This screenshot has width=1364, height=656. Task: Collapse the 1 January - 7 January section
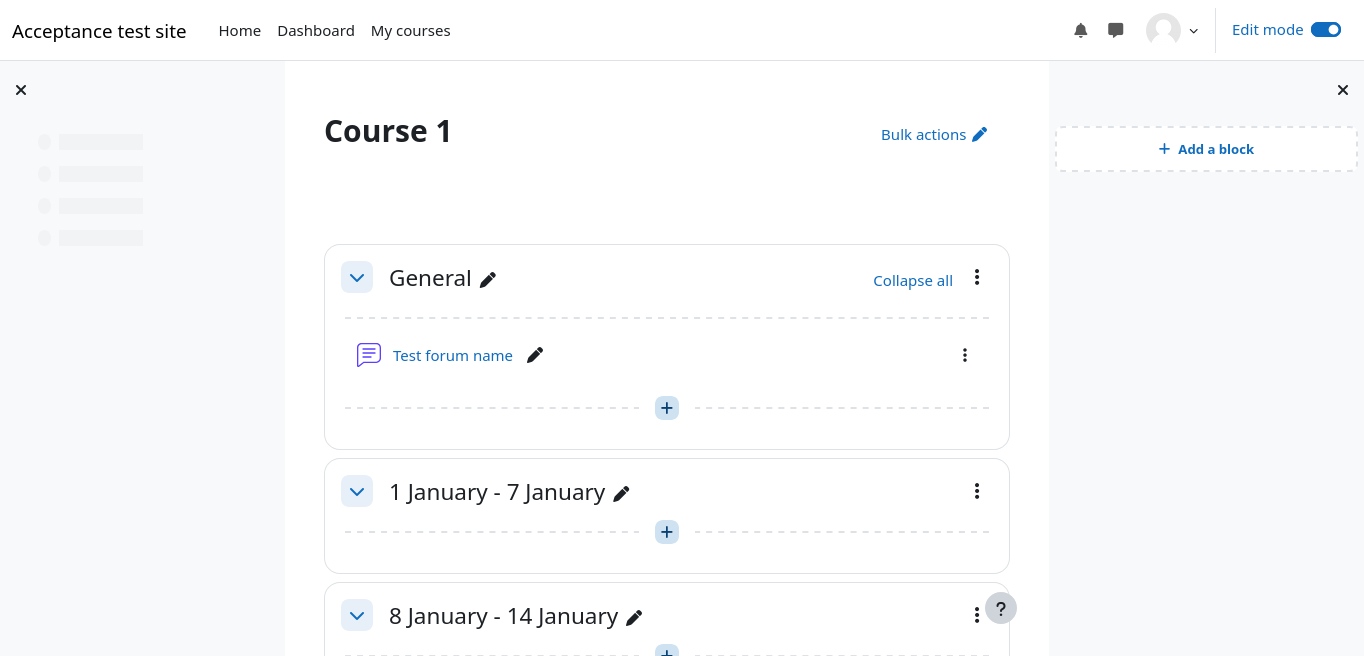click(357, 492)
